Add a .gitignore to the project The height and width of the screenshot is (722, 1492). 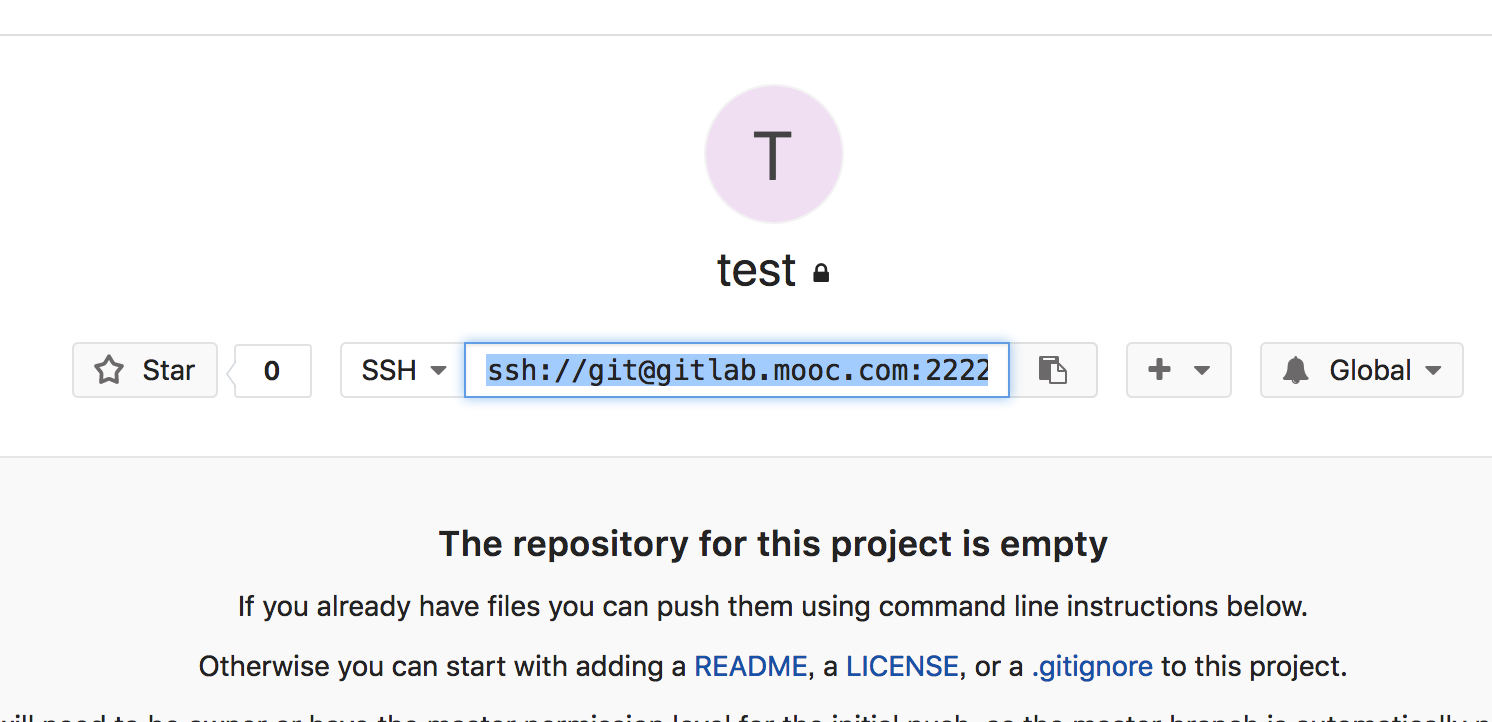pyautogui.click(x=1091, y=665)
